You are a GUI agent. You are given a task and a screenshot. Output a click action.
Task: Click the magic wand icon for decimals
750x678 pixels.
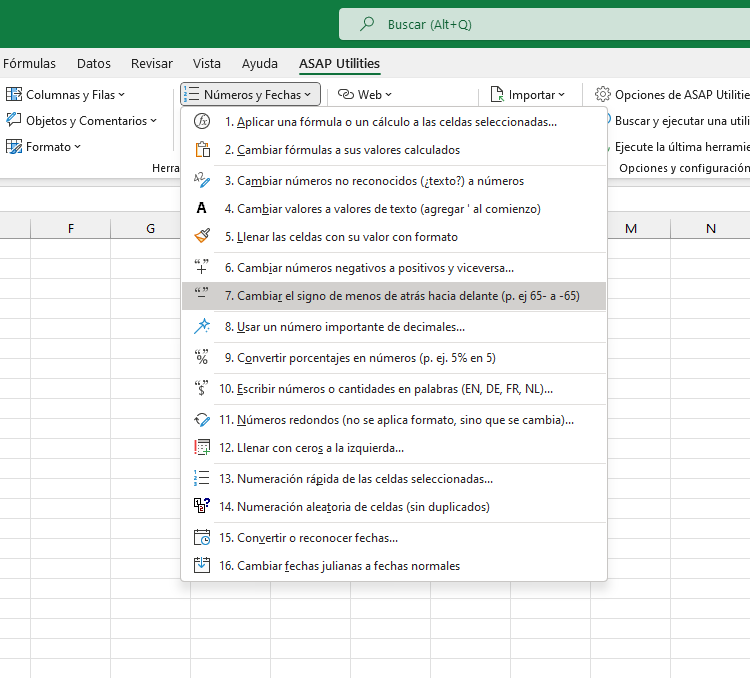coord(202,326)
